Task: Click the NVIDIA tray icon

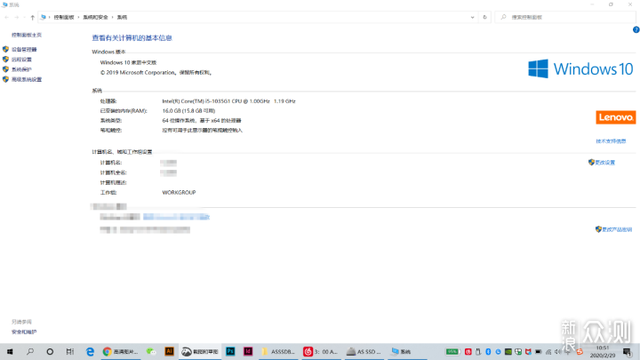Action: pyautogui.click(x=508, y=351)
